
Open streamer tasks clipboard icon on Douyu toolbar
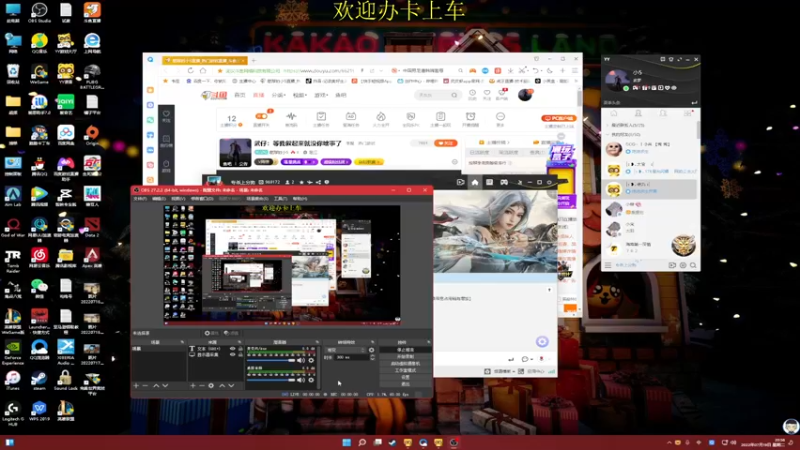coord(321,116)
